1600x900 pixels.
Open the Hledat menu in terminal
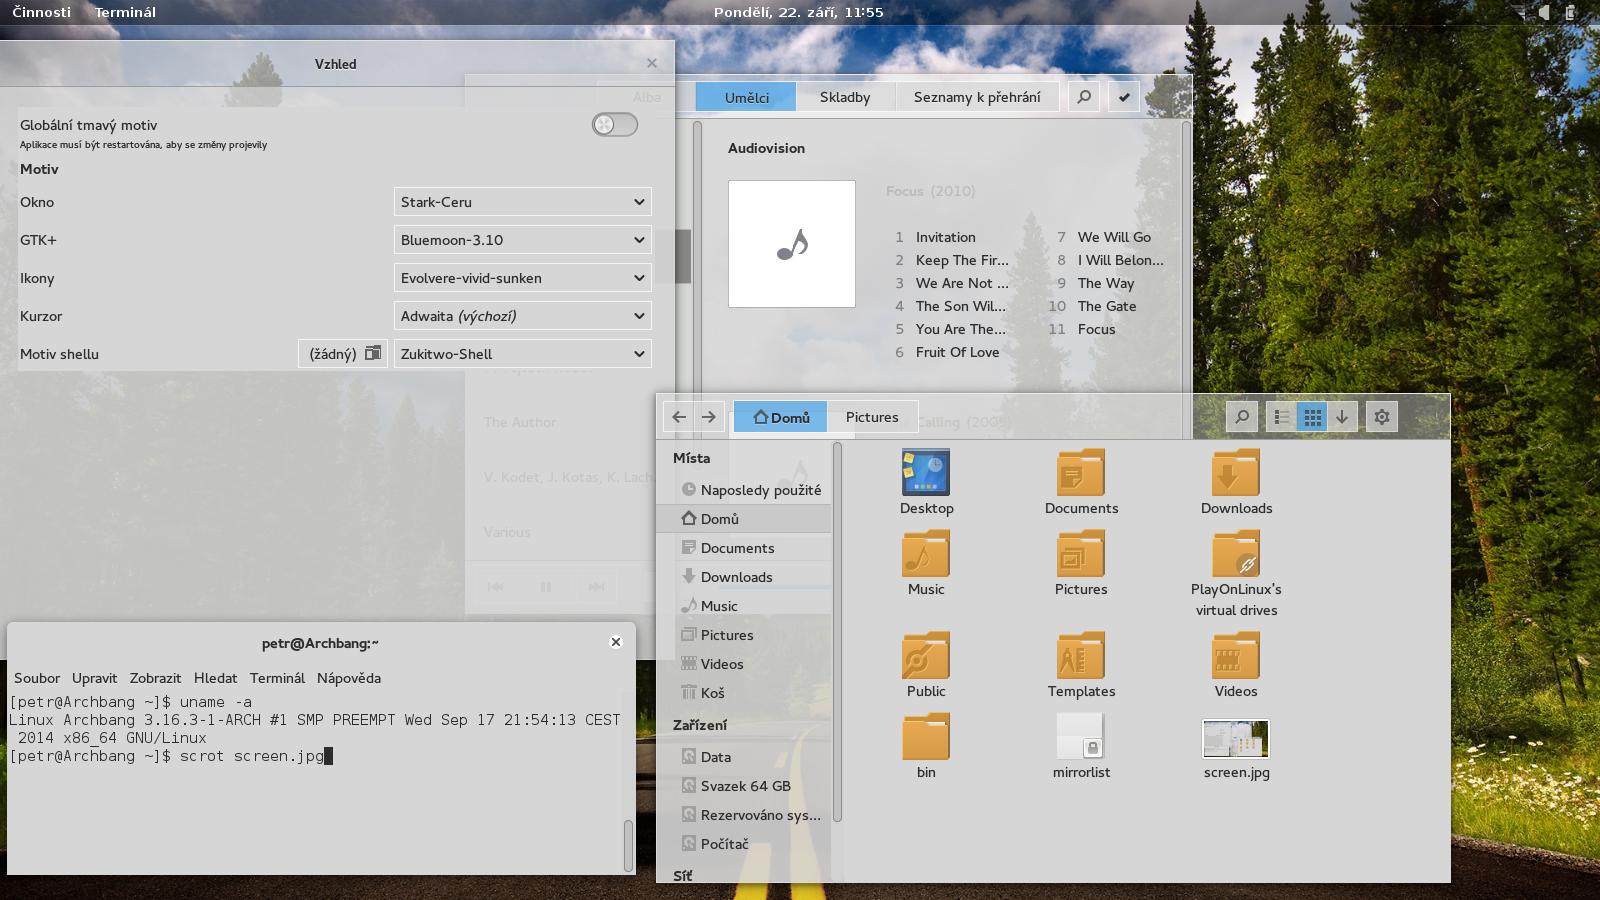[216, 678]
